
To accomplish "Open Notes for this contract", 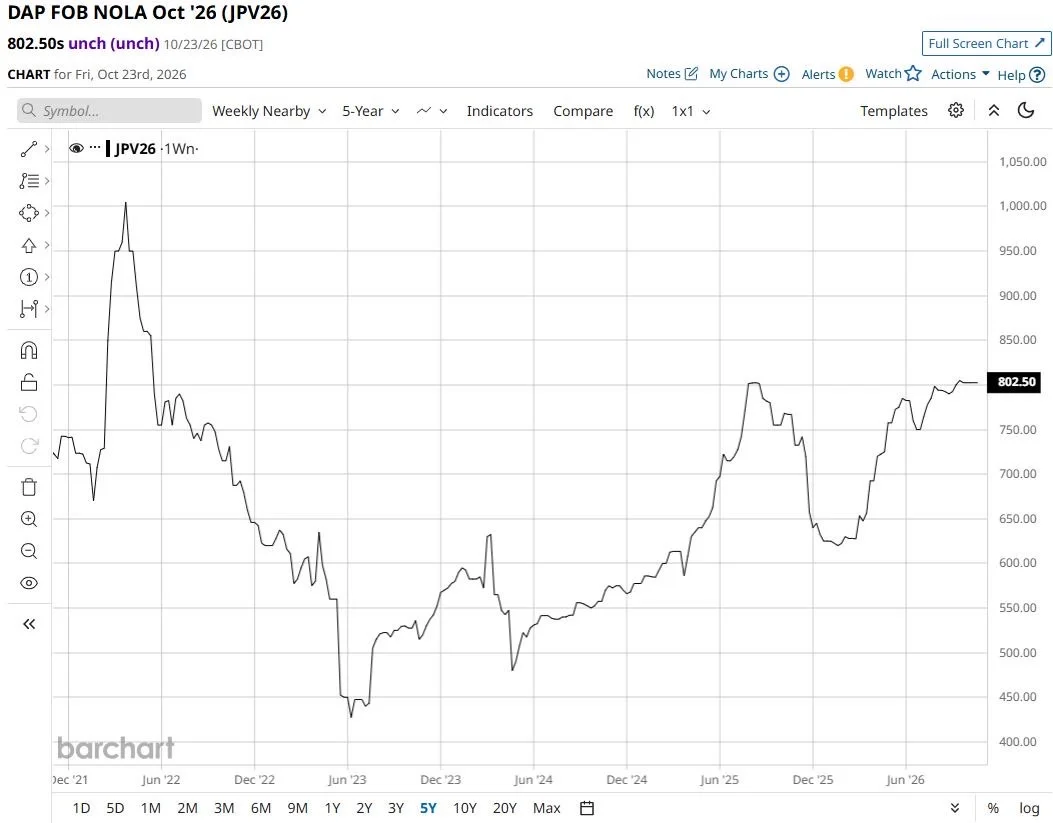I will point(672,74).
